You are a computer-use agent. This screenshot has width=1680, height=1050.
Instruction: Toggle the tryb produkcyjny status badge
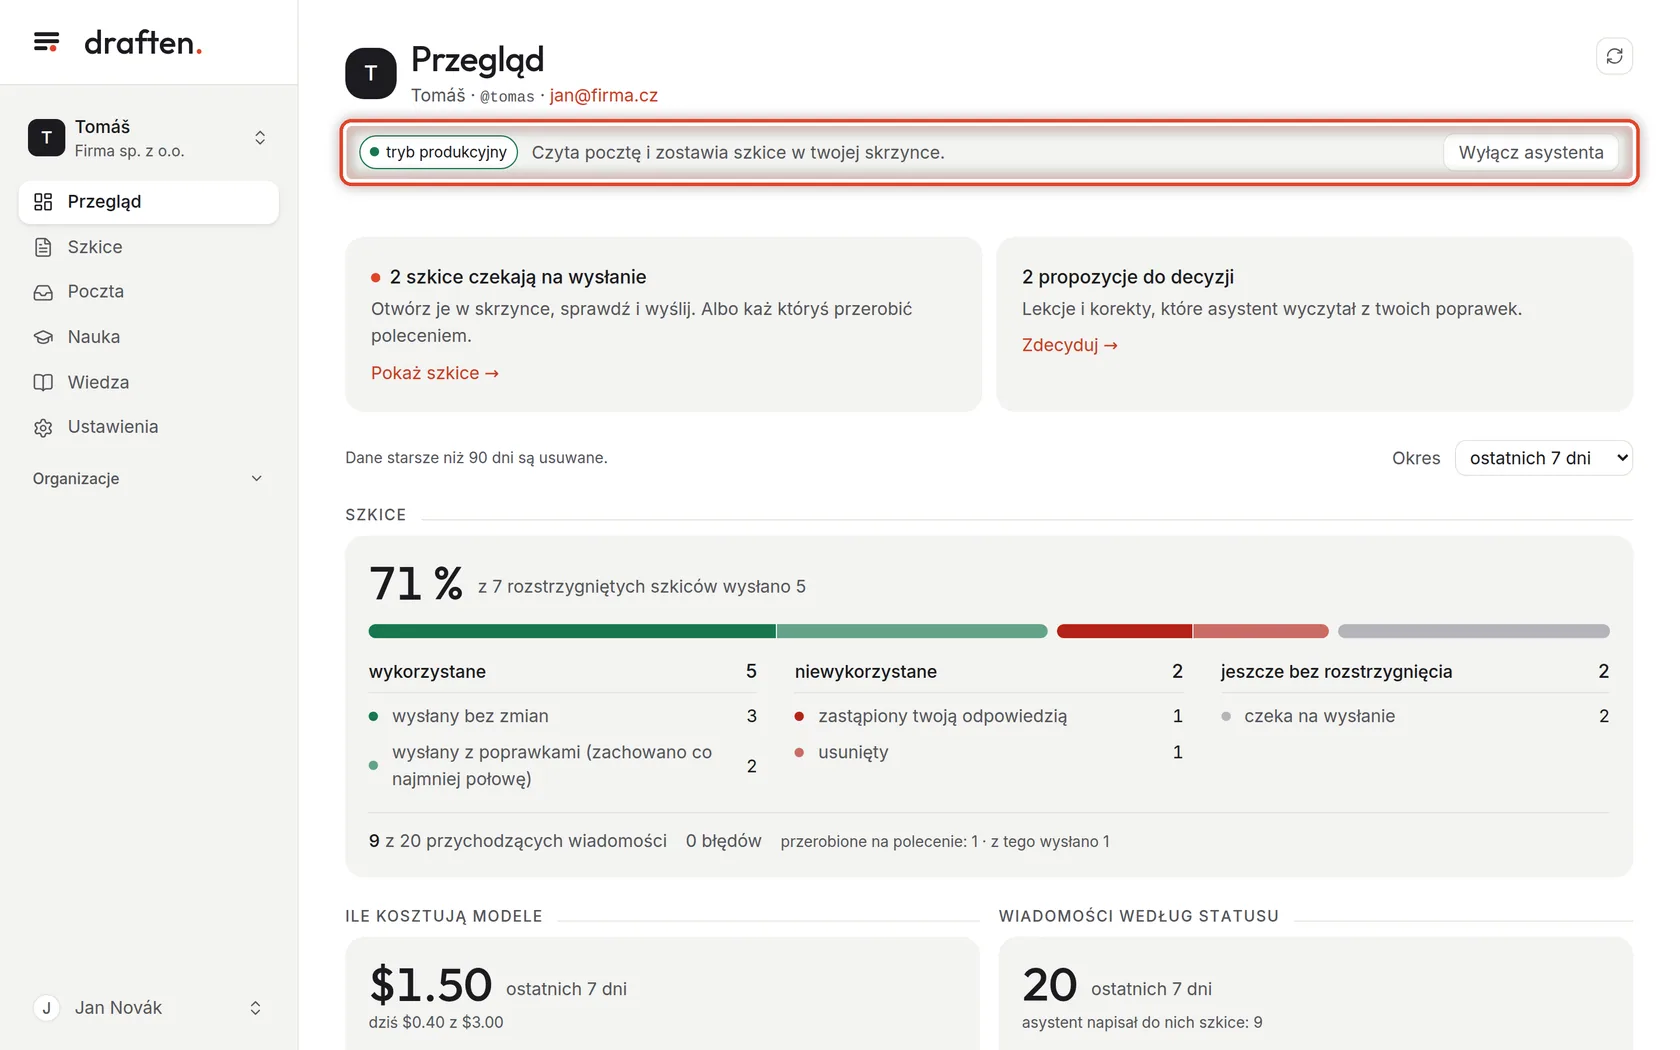[x=438, y=152]
